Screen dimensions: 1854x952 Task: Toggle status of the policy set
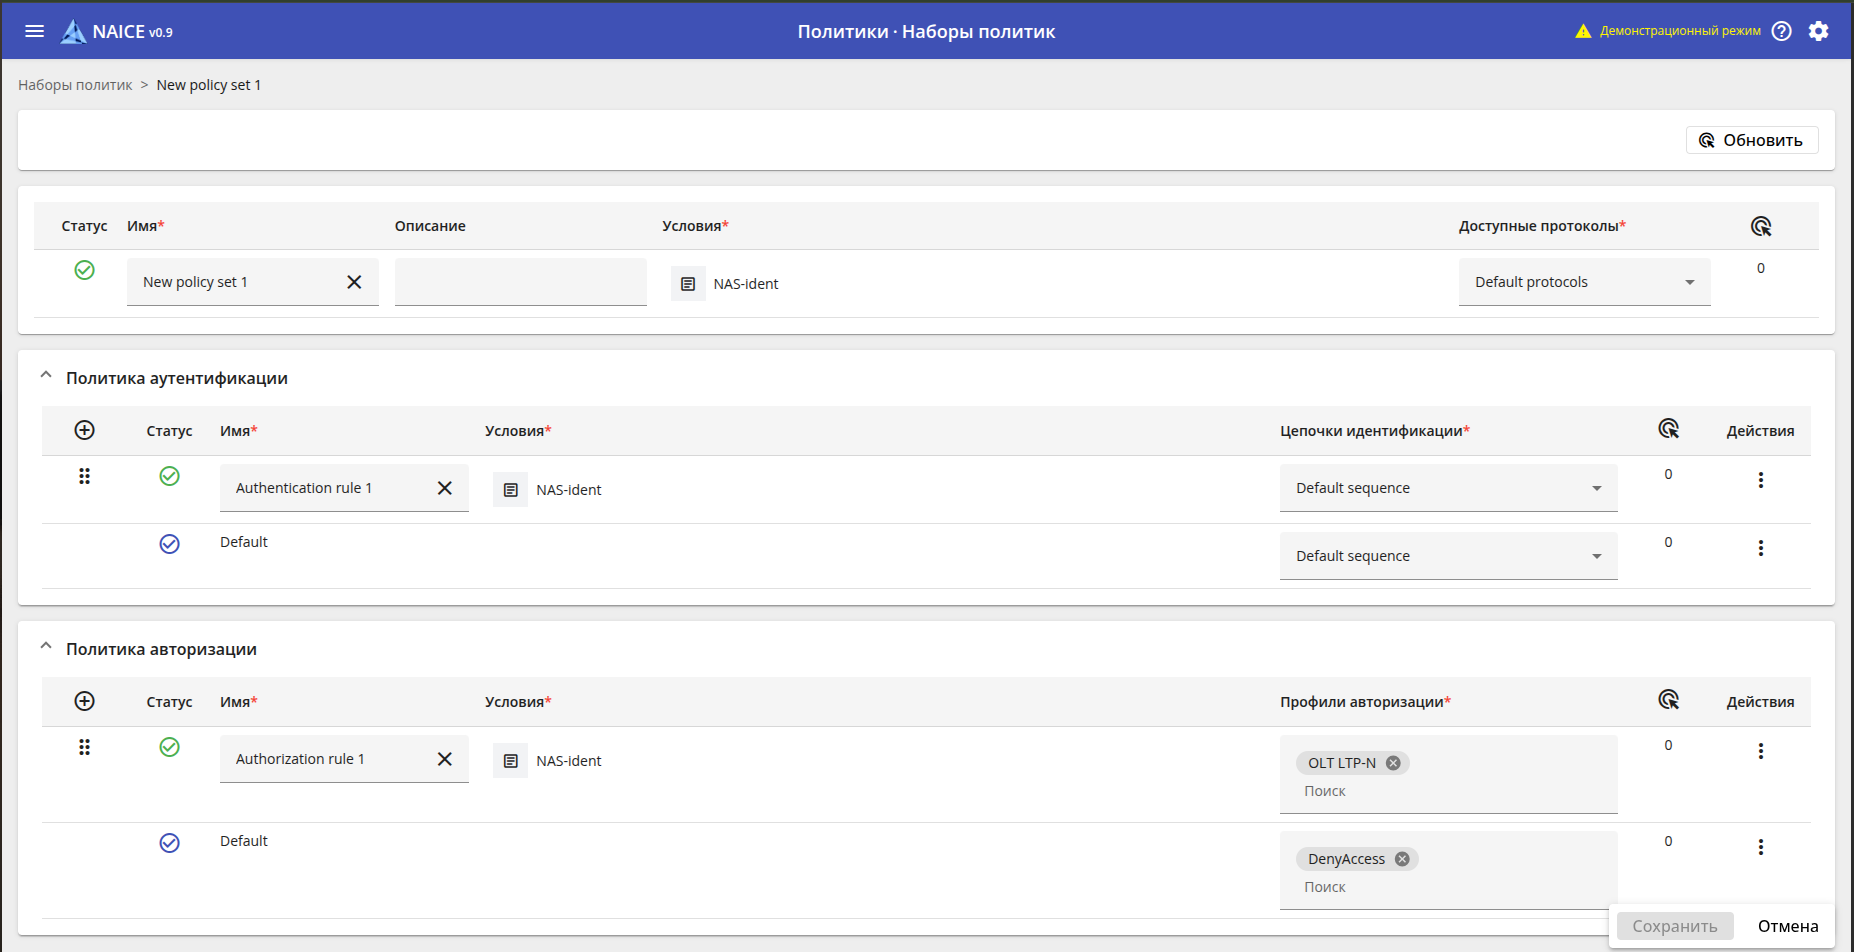point(85,270)
